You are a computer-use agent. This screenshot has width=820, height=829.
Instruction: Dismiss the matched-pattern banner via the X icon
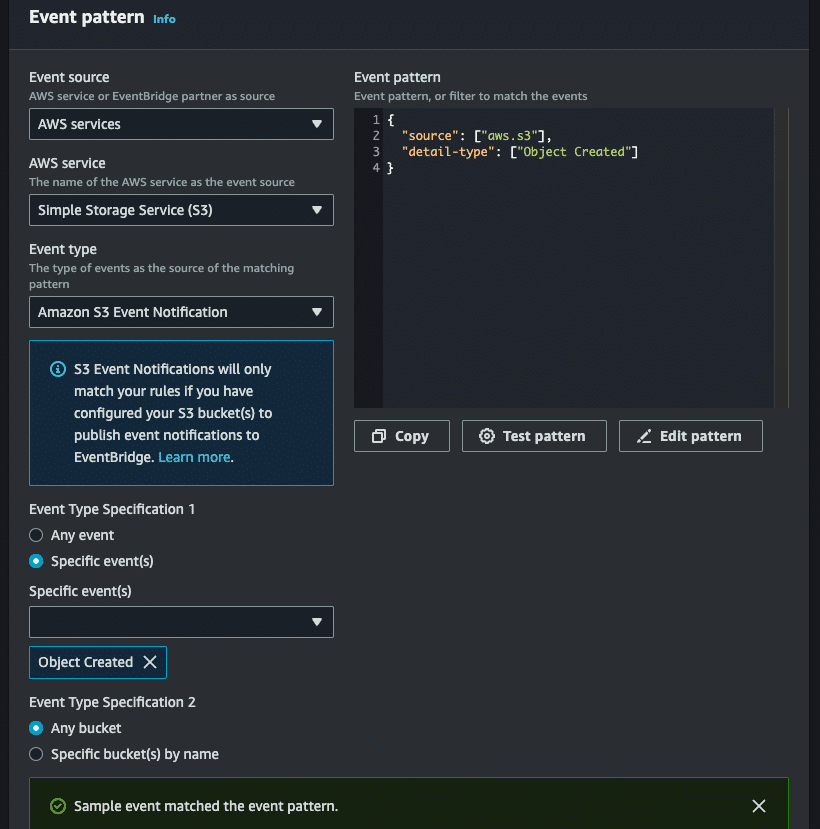click(x=758, y=805)
